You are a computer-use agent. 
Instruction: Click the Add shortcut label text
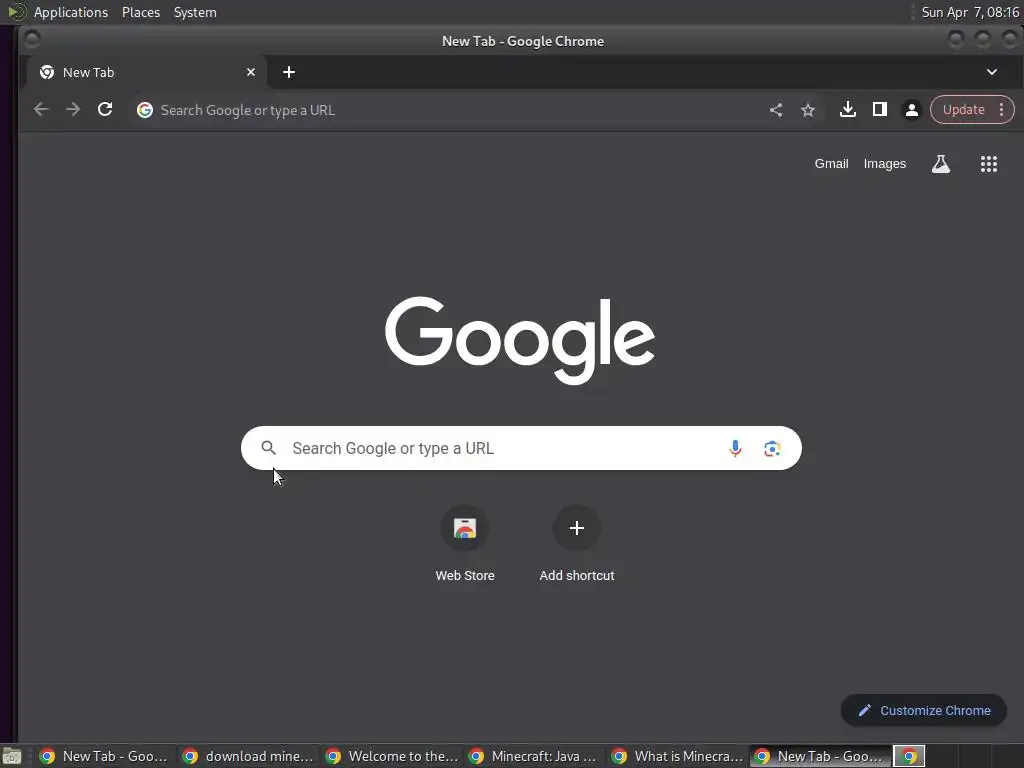click(x=577, y=575)
